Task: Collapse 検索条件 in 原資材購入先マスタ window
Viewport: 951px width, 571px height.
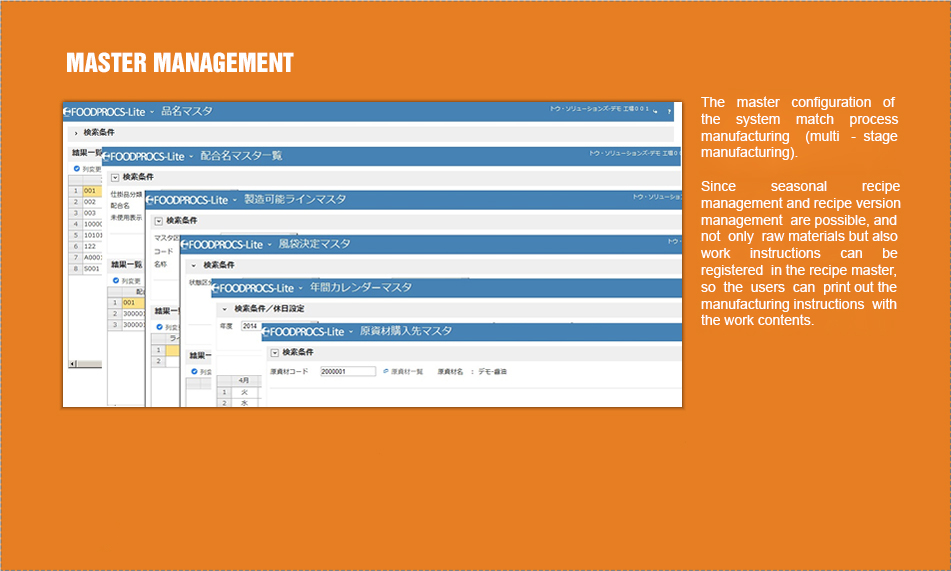Action: pos(273,353)
